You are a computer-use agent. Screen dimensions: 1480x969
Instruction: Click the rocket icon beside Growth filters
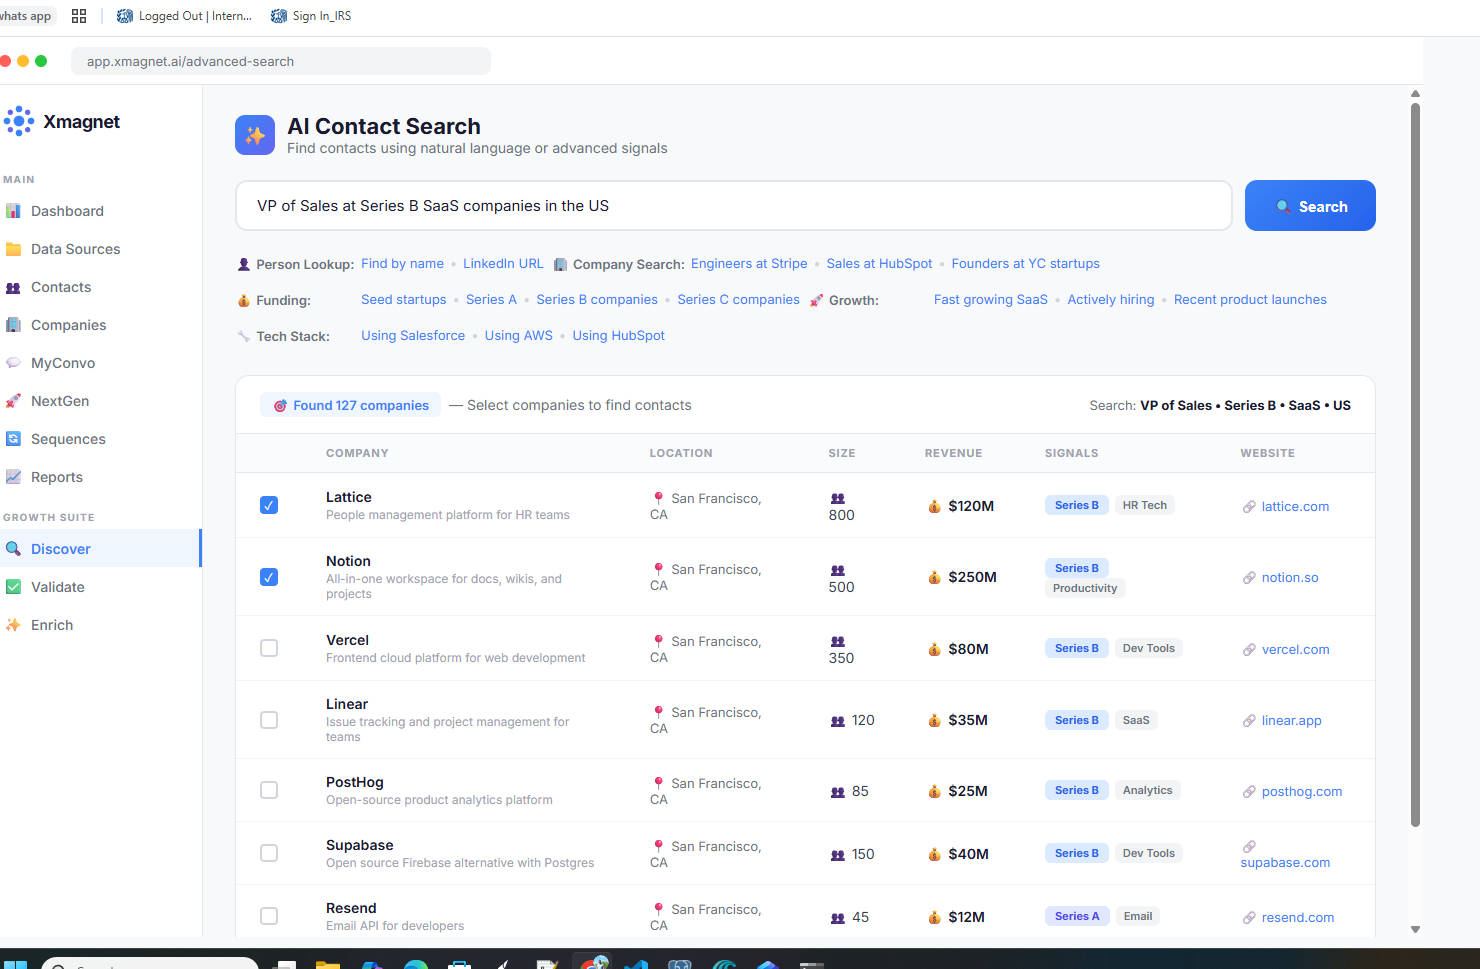pos(816,299)
